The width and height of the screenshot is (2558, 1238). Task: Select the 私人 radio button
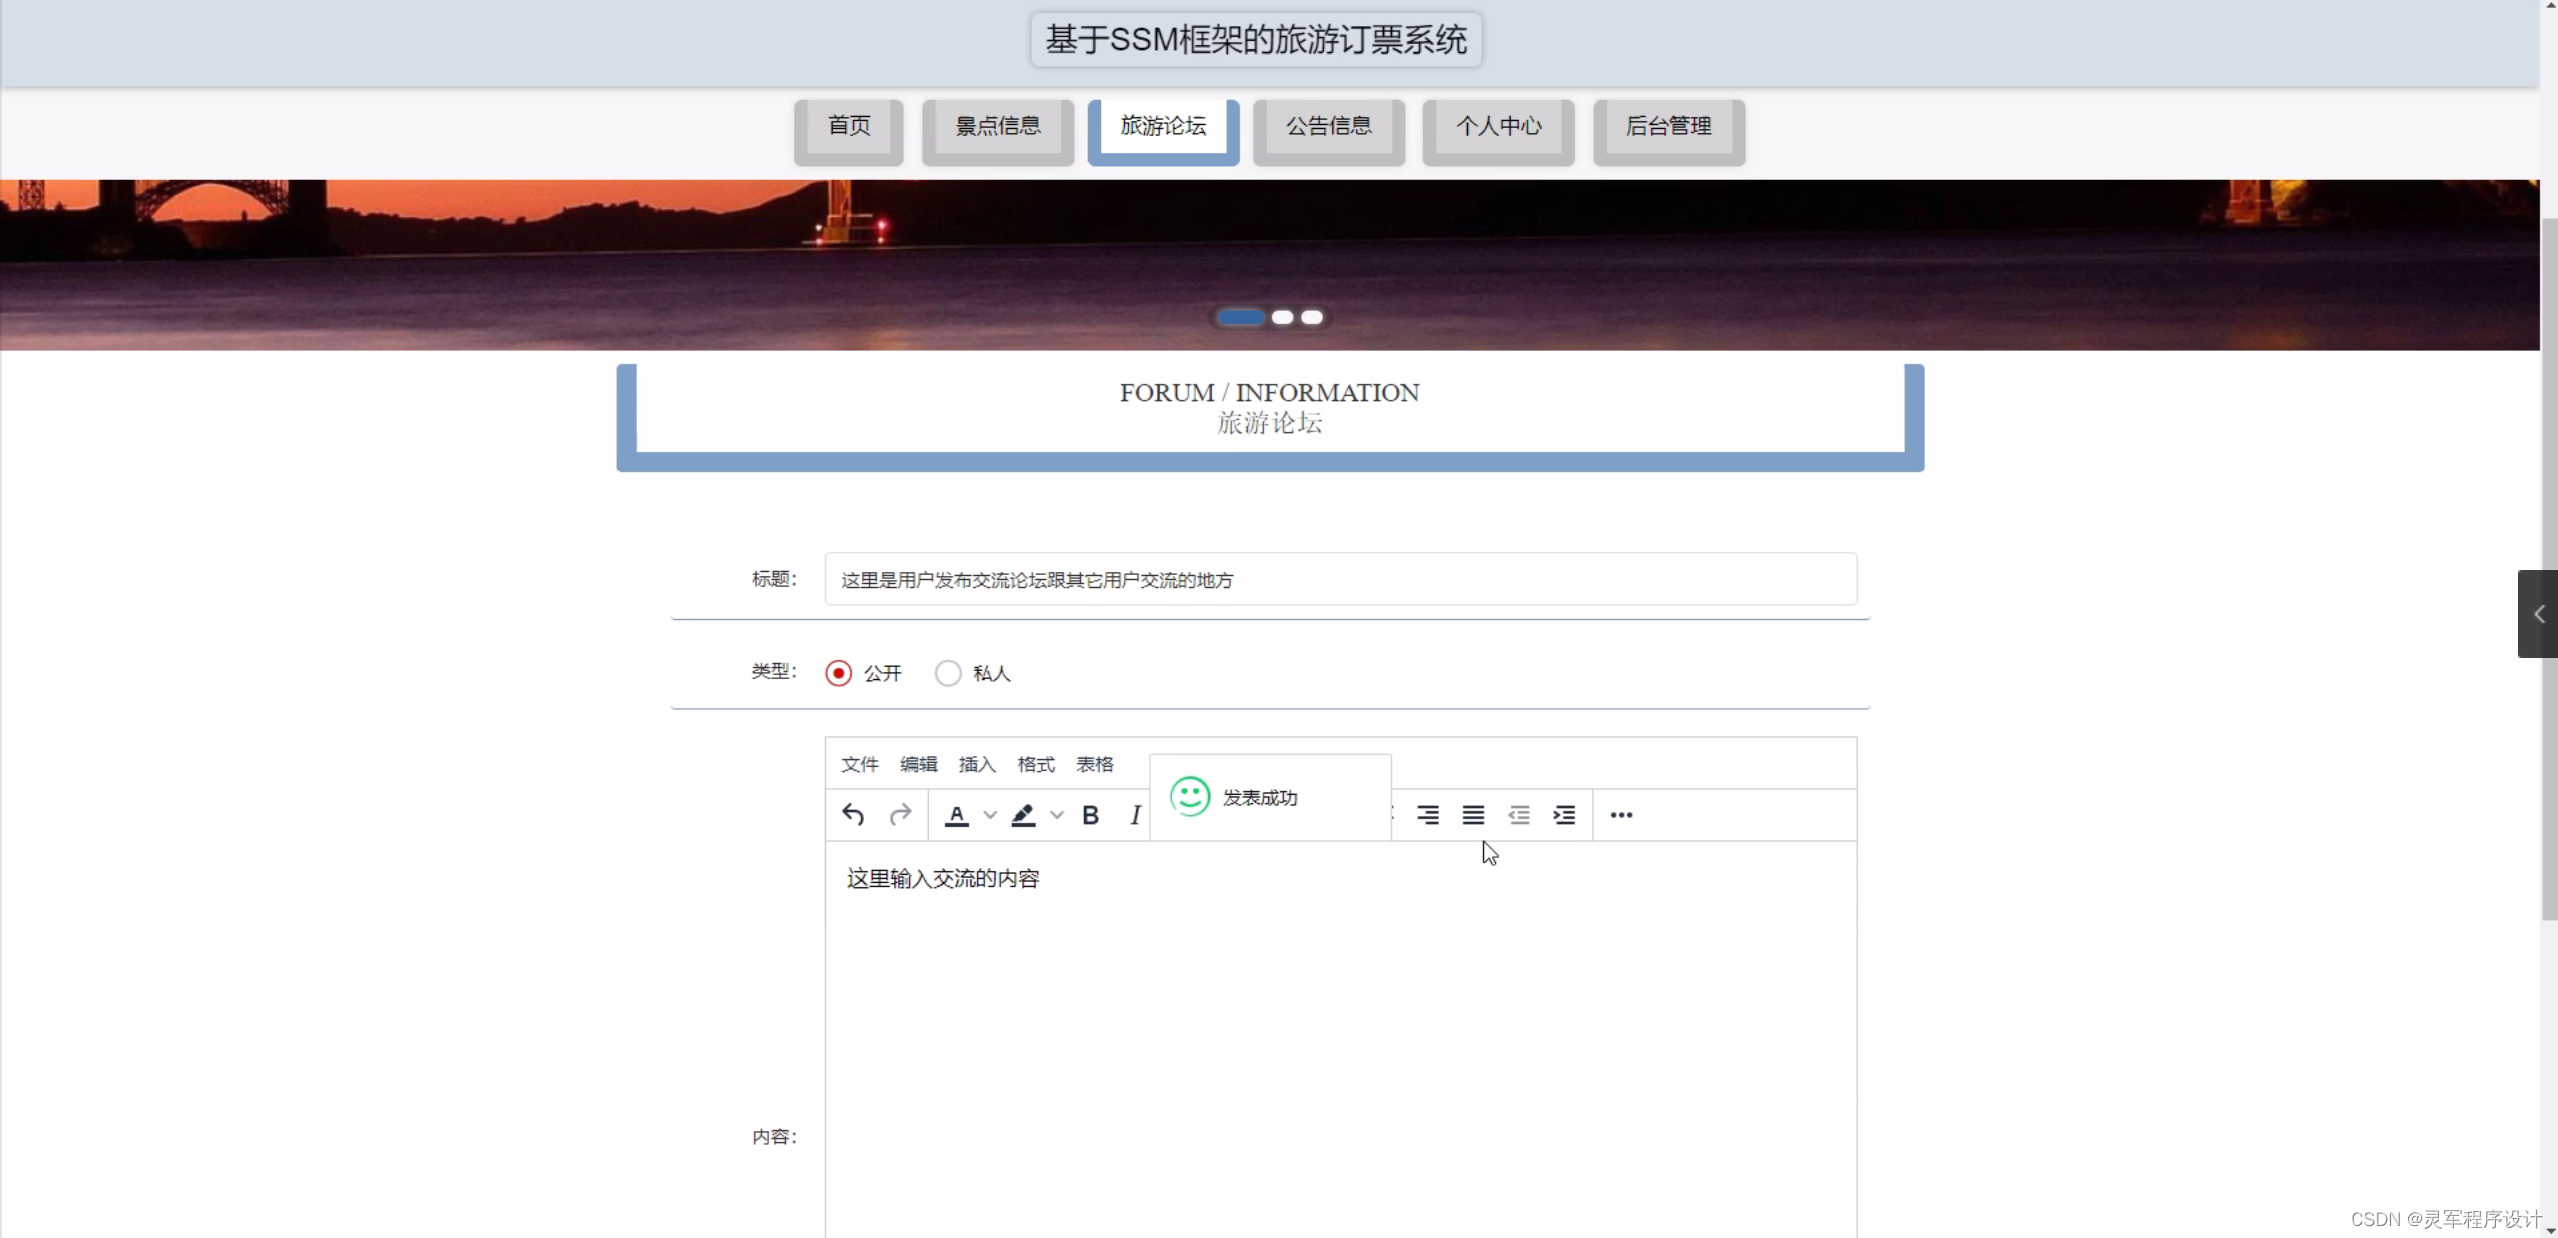[x=948, y=673]
